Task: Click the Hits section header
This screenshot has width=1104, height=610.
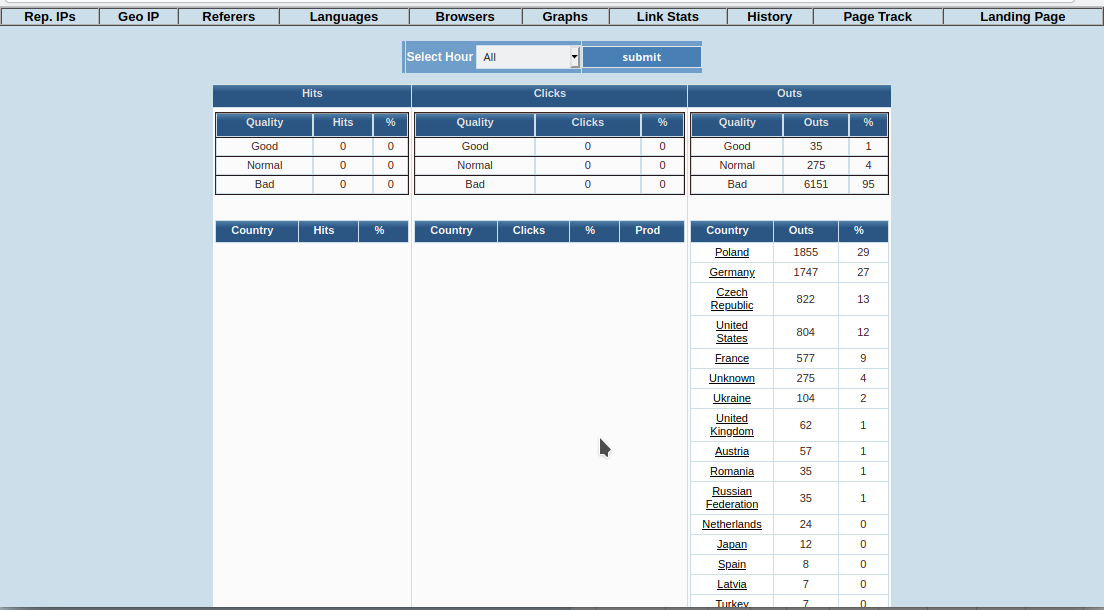Action: tap(312, 94)
